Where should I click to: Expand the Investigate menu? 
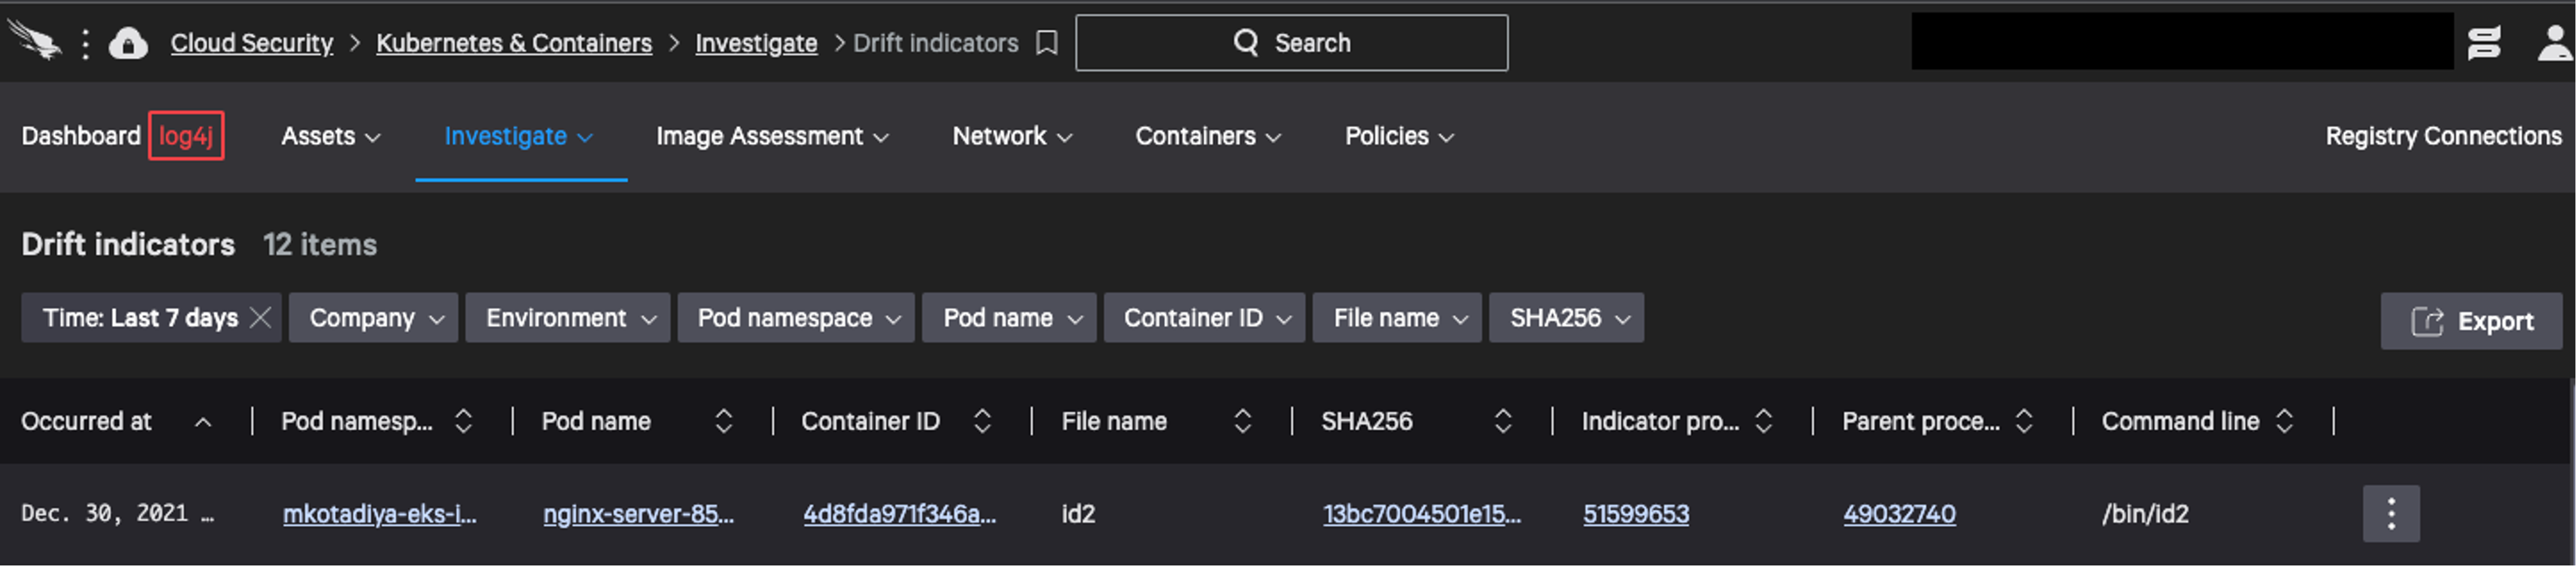point(518,136)
